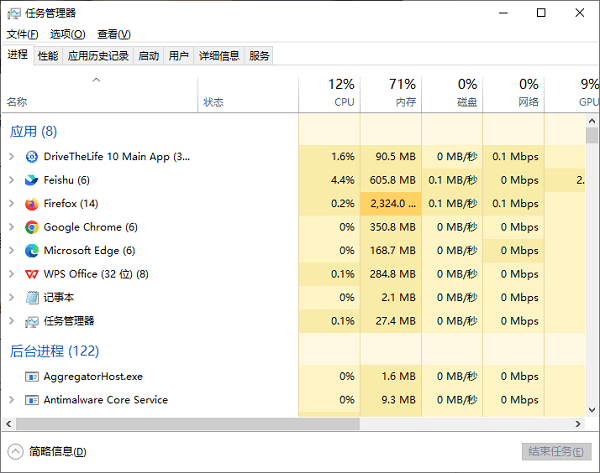This screenshot has height=473, width=600.
Task: Expand the 记事本 process row
Action: click(11, 298)
